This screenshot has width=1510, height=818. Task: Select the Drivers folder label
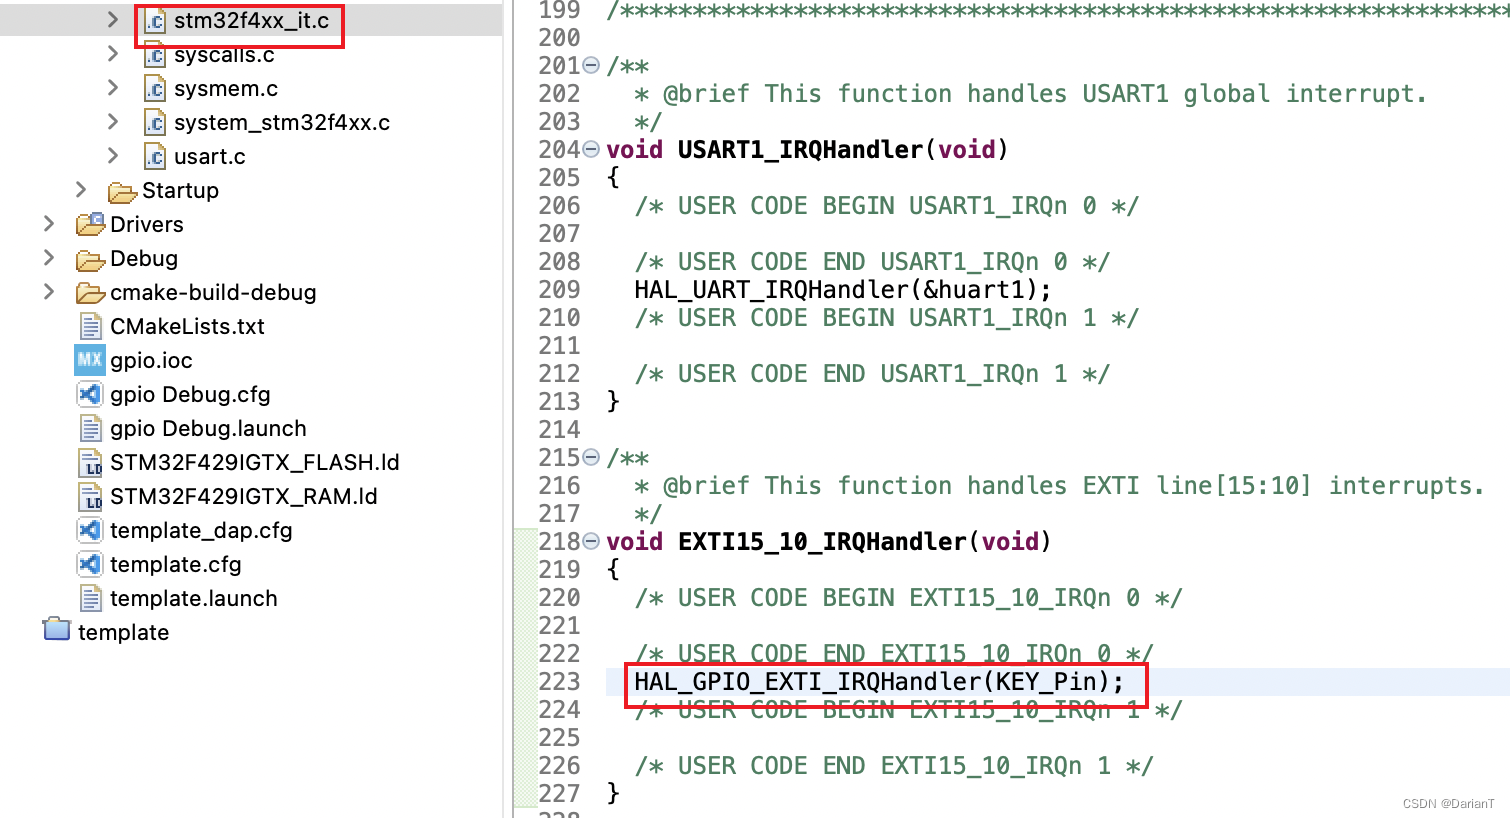pyautogui.click(x=147, y=225)
